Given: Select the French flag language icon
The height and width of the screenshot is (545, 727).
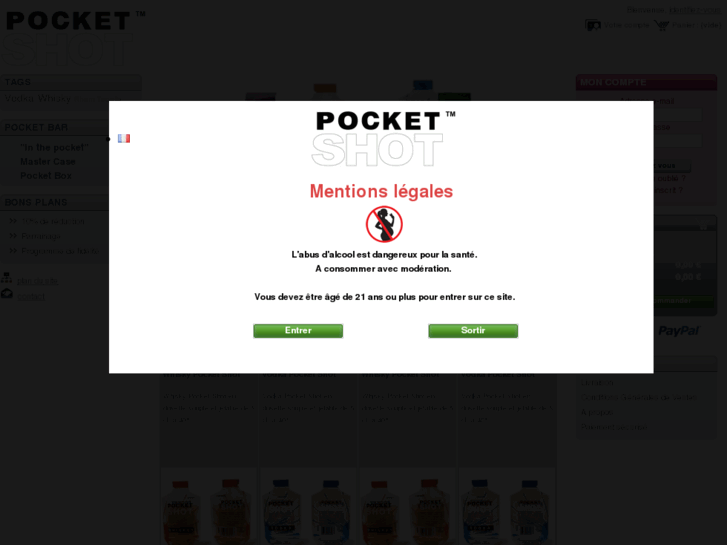Looking at the screenshot, I should coord(124,139).
